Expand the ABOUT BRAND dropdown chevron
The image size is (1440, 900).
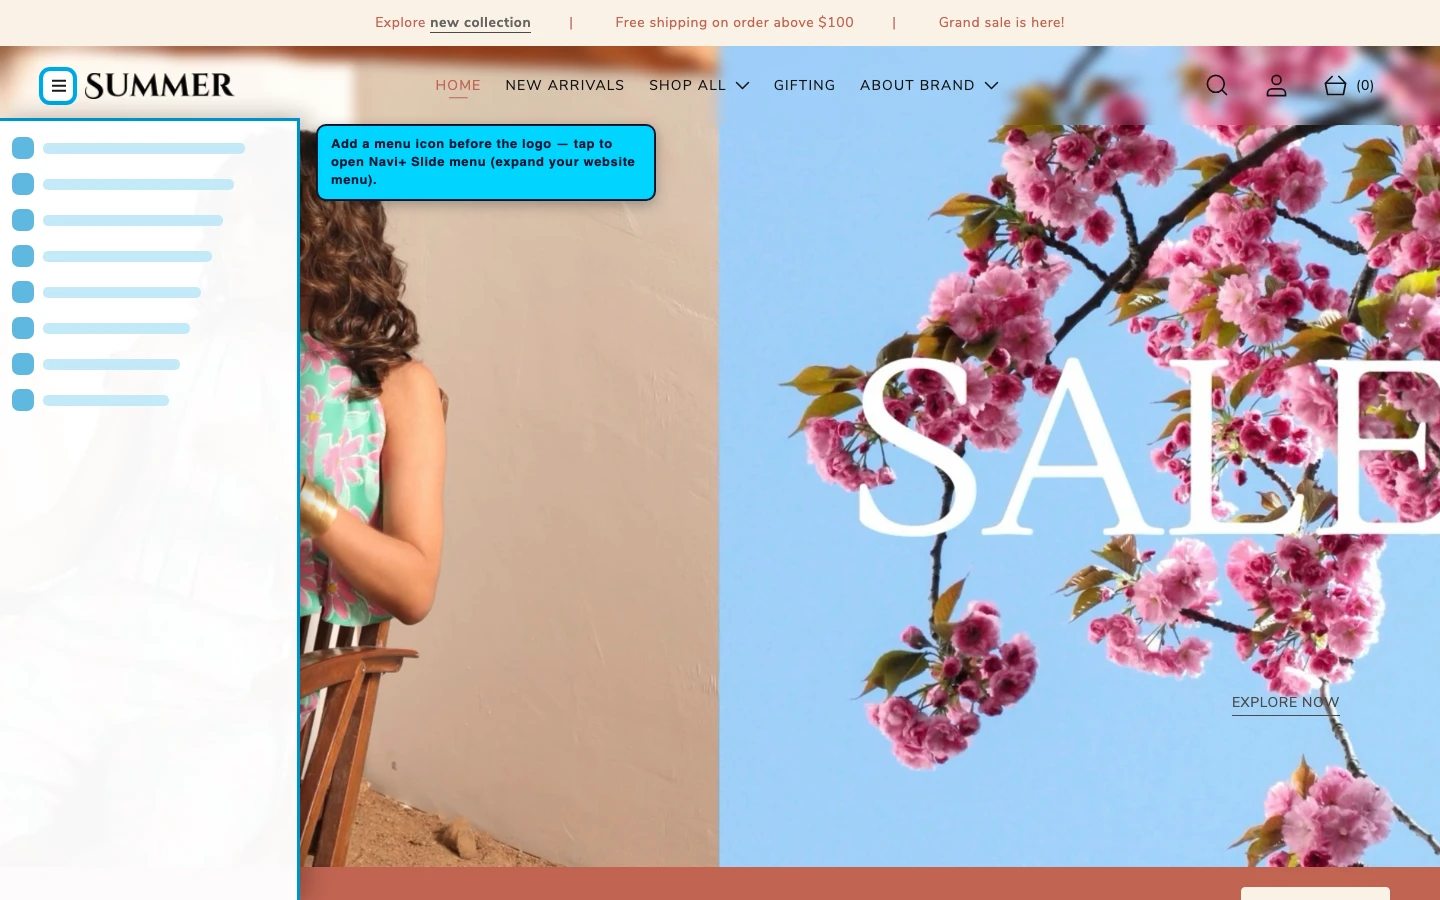coord(991,86)
